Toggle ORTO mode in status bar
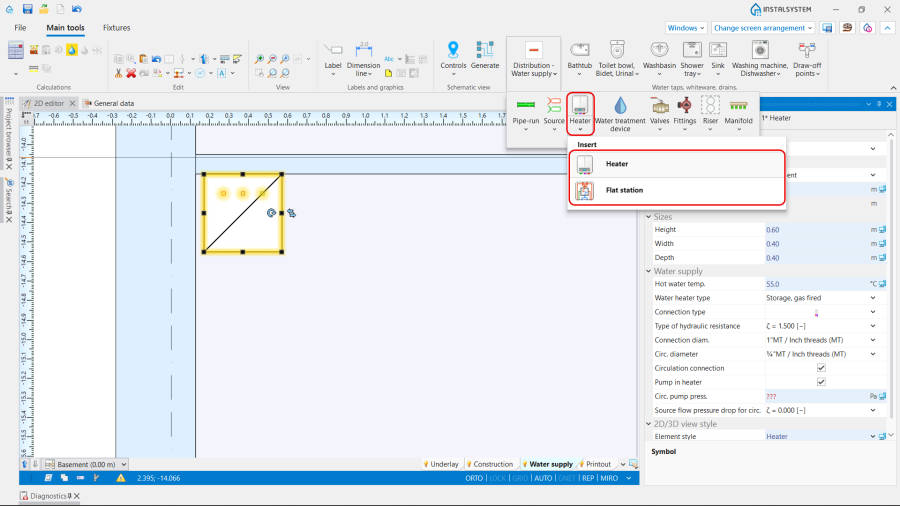Image resolution: width=900 pixels, height=506 pixels. coord(474,478)
